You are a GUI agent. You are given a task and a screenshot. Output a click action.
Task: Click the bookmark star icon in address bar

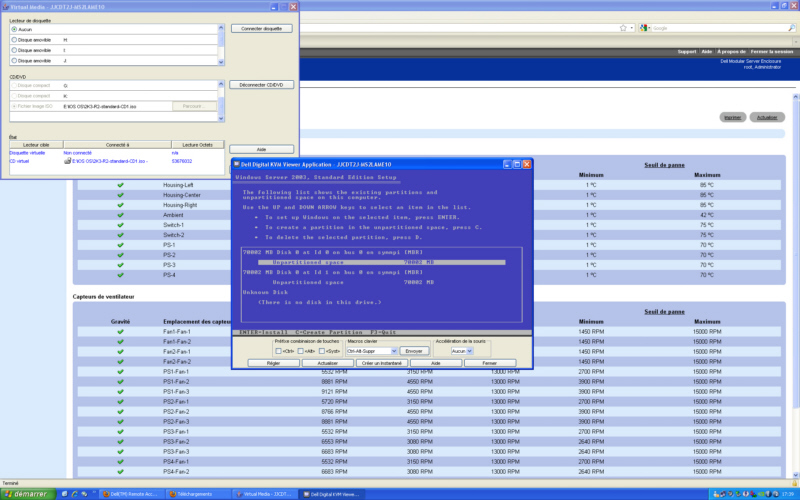(623, 28)
